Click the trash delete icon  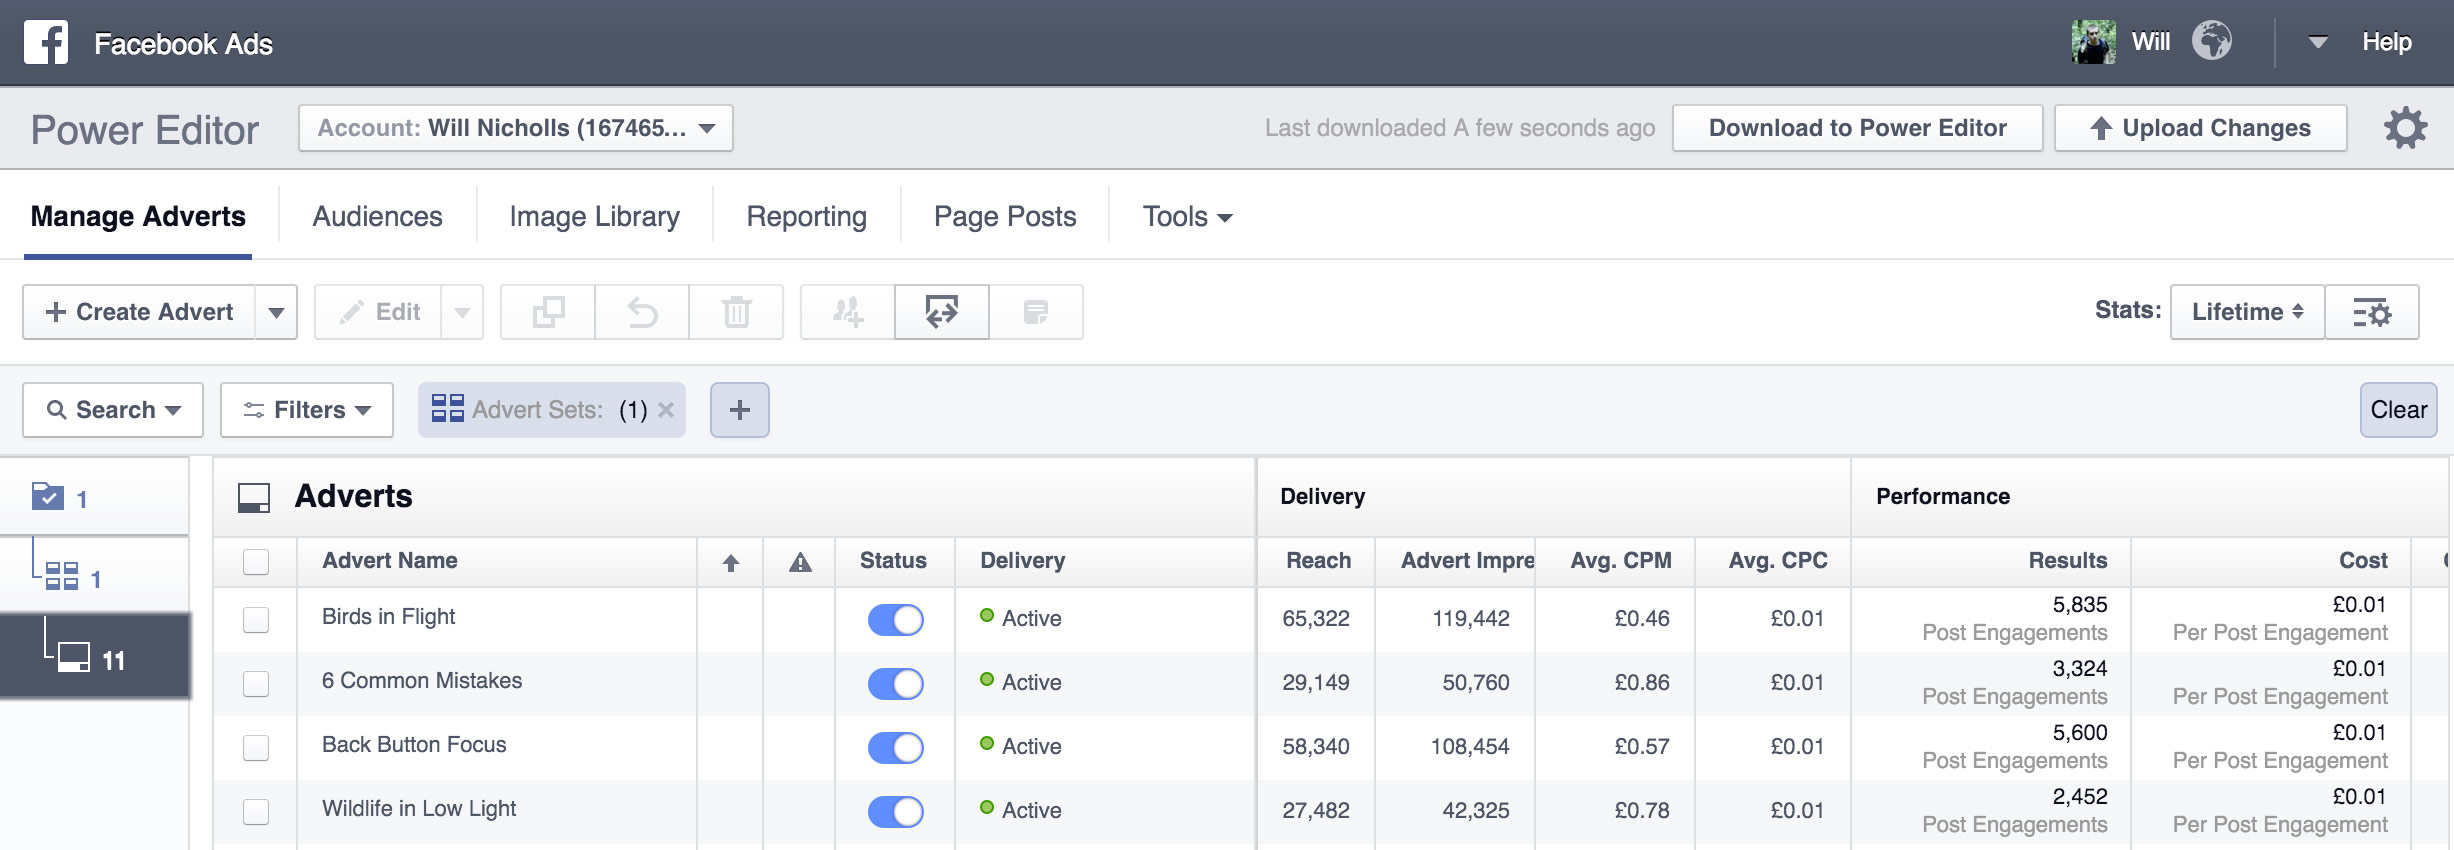(x=736, y=312)
